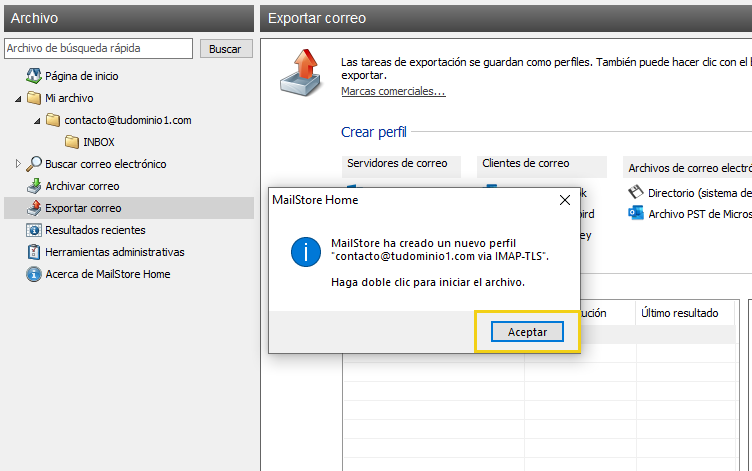
Task: Go to Archivar correo
Action: click(x=82, y=186)
